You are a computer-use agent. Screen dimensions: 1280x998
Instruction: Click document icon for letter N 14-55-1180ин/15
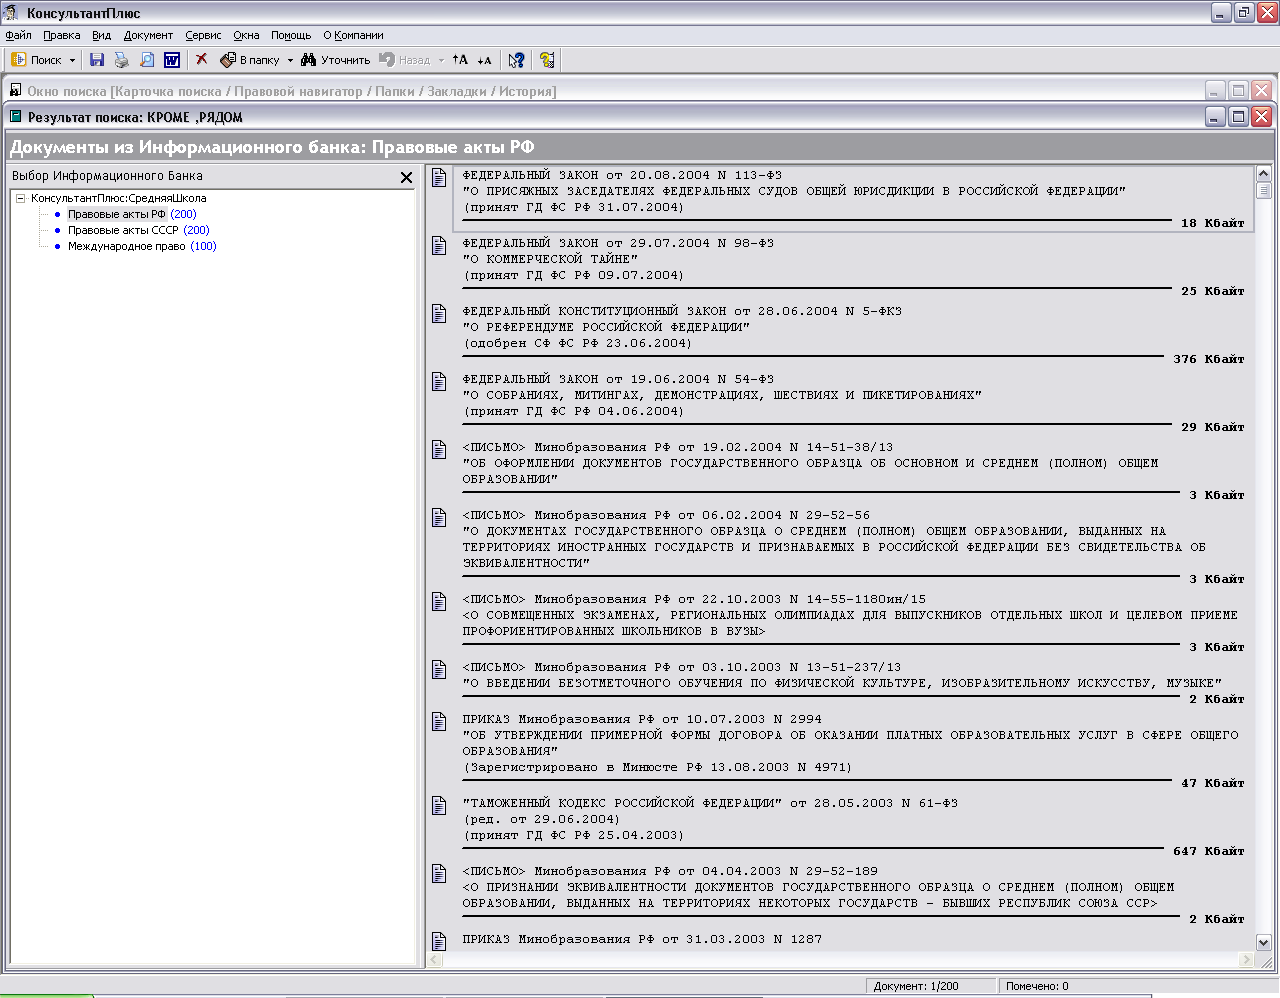439,602
